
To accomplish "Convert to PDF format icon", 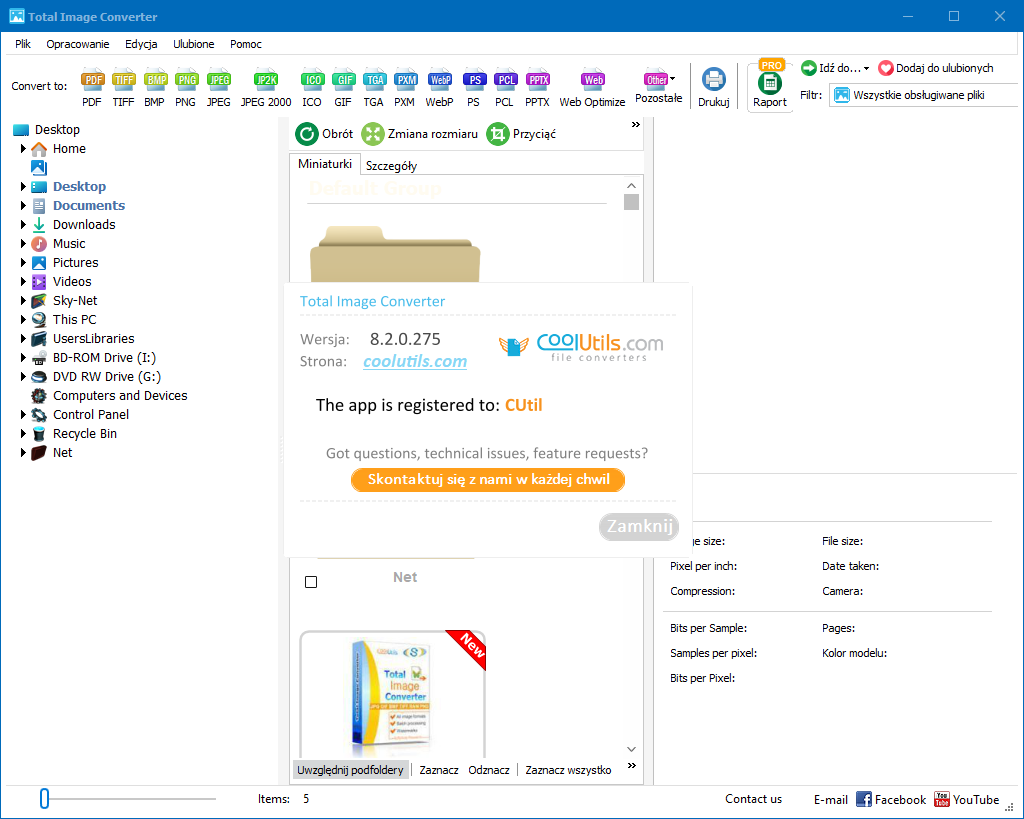I will tap(92, 88).
